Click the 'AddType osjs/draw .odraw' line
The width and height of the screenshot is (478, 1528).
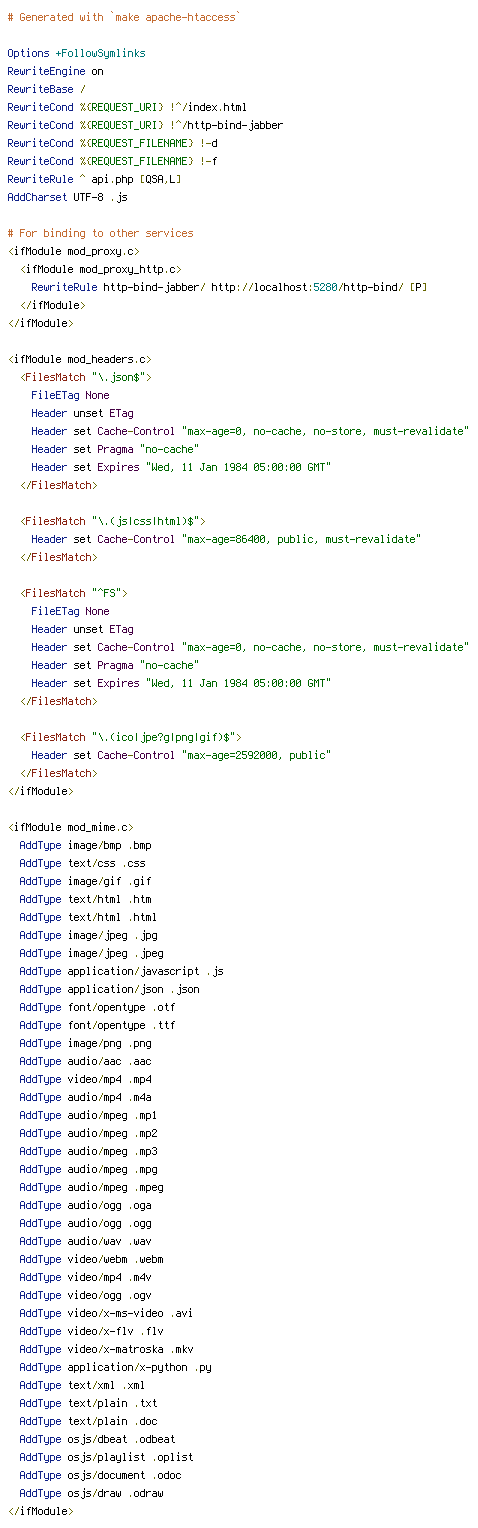coord(91,1493)
